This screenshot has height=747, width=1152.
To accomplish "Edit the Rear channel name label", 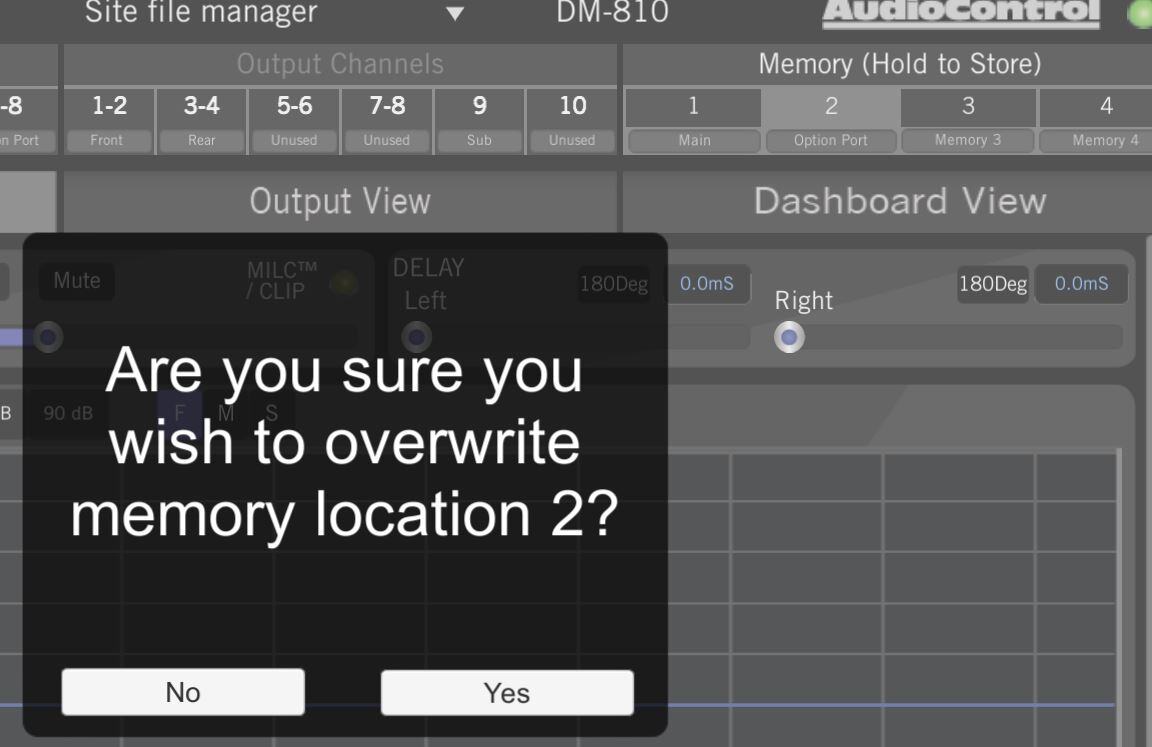I will pyautogui.click(x=201, y=140).
